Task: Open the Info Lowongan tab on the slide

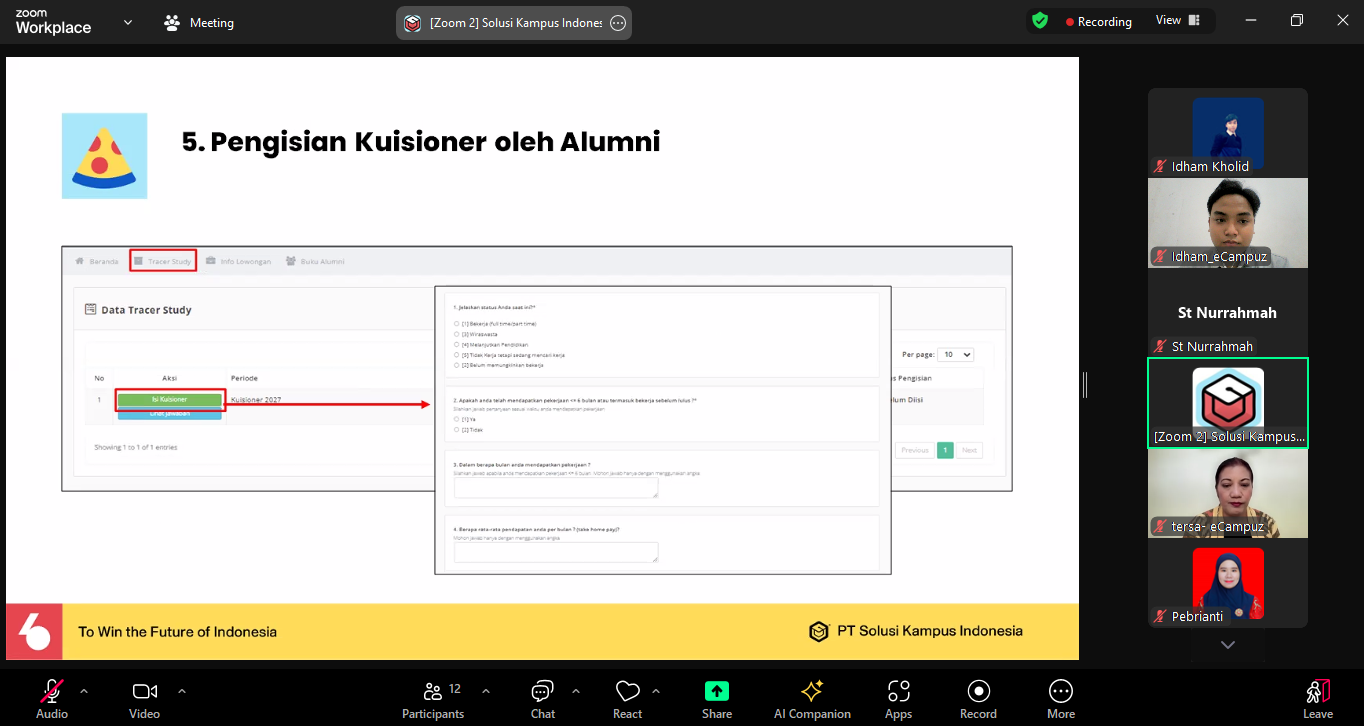Action: (239, 261)
